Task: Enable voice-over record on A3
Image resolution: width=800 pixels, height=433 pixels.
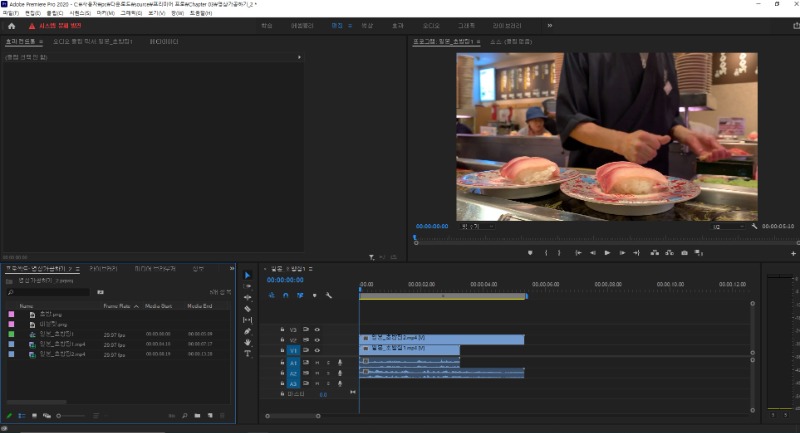Action: [340, 384]
